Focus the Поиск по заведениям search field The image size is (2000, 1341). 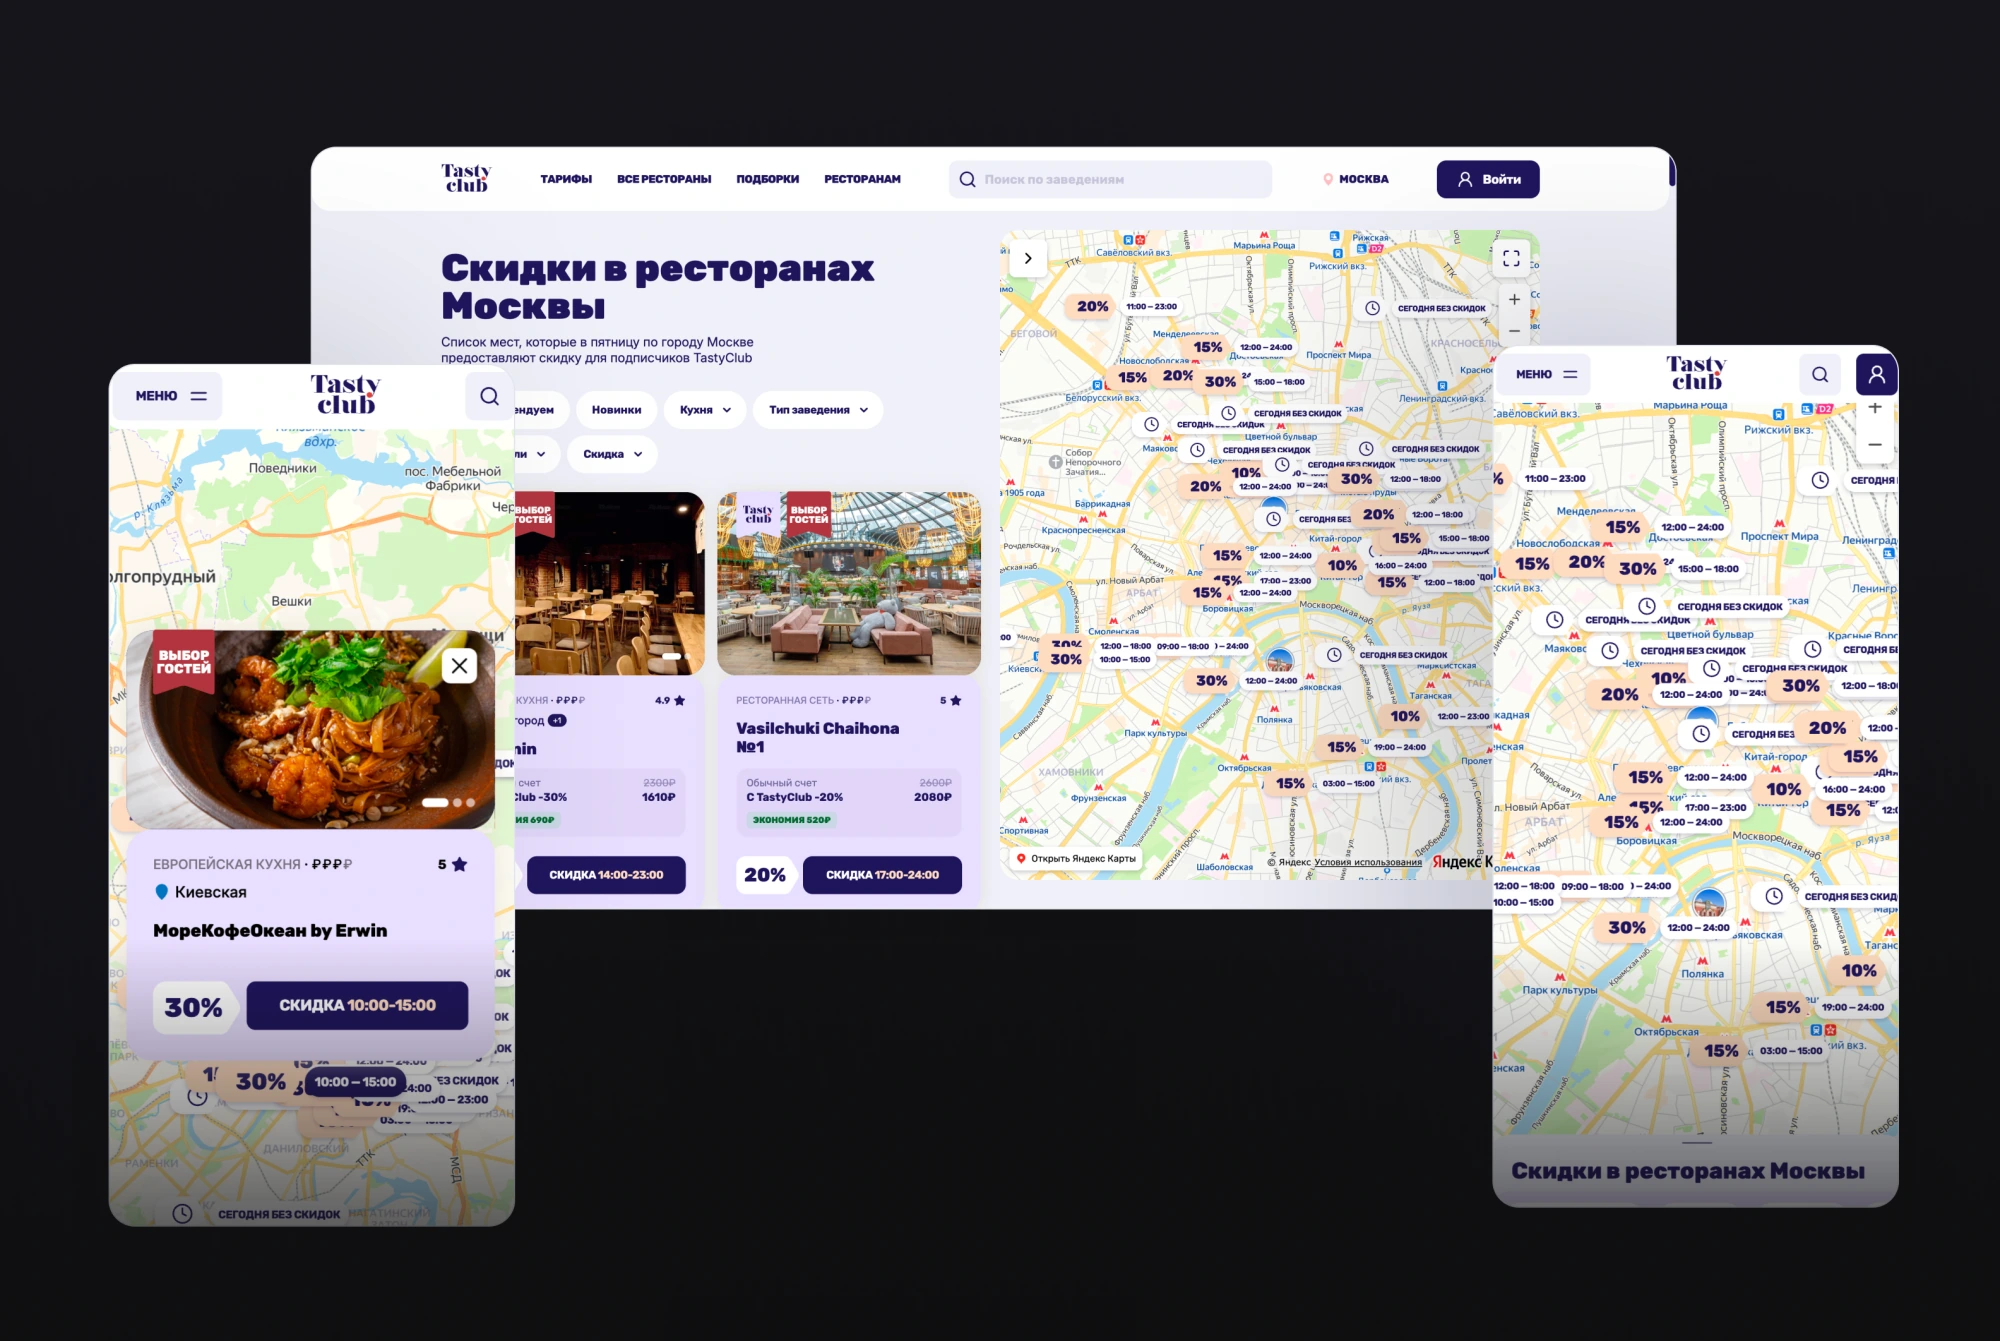click(x=1110, y=179)
